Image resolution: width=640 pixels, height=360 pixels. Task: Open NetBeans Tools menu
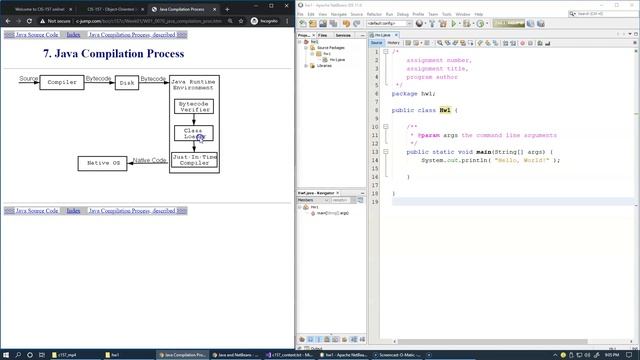447,14
